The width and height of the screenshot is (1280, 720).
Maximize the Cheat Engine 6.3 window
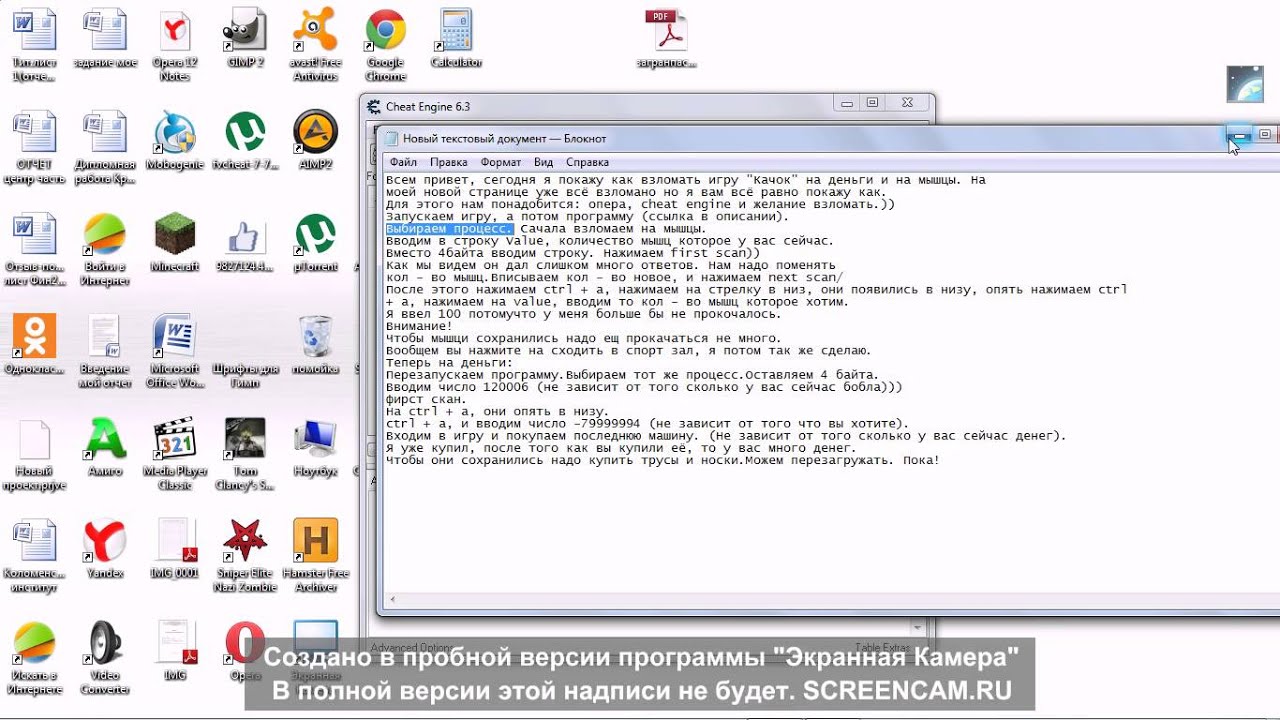[x=872, y=102]
